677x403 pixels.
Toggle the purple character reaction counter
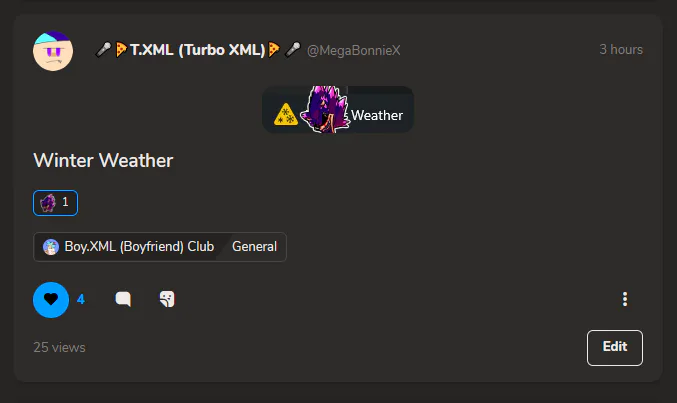(x=55, y=203)
